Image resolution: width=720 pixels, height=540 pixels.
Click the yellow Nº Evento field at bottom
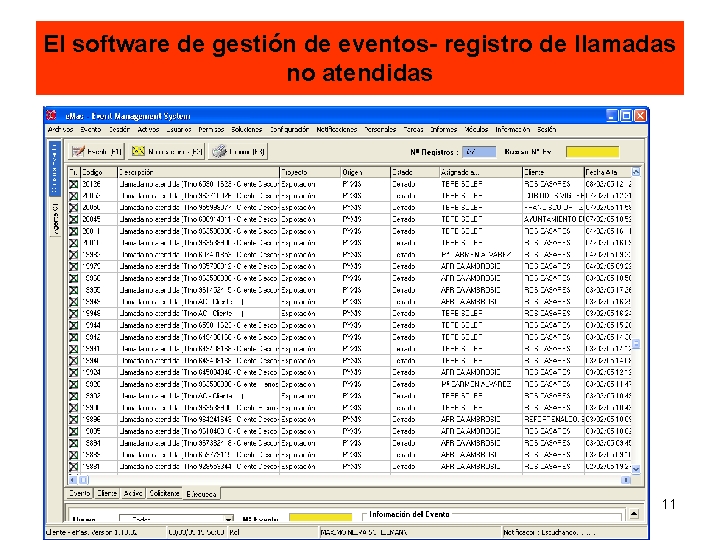click(320, 518)
